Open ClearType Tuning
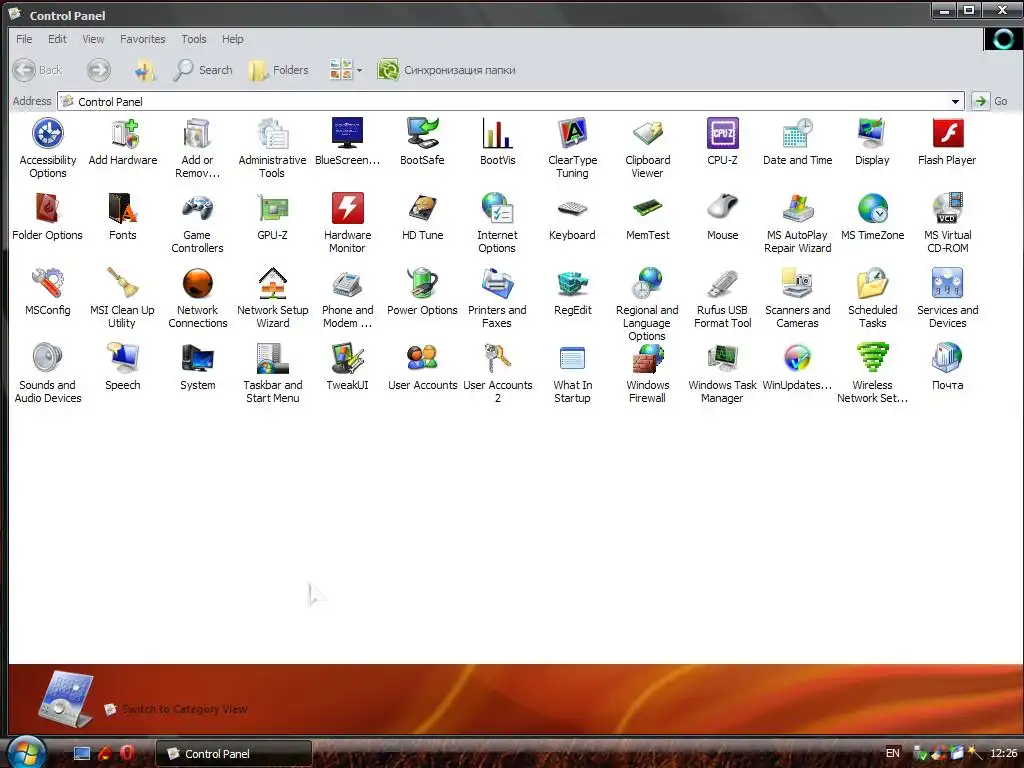Viewport: 1024px width, 768px height. pos(573,148)
